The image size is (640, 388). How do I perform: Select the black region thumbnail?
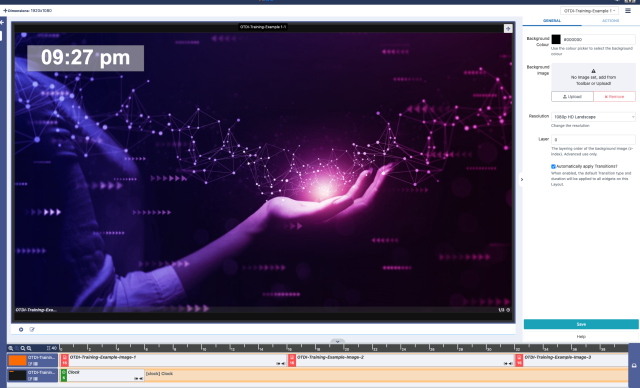pos(18,375)
